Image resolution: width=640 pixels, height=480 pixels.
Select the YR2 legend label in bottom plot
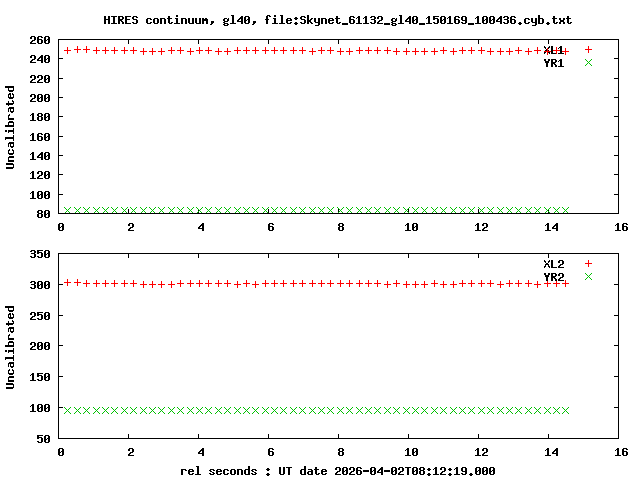click(553, 277)
